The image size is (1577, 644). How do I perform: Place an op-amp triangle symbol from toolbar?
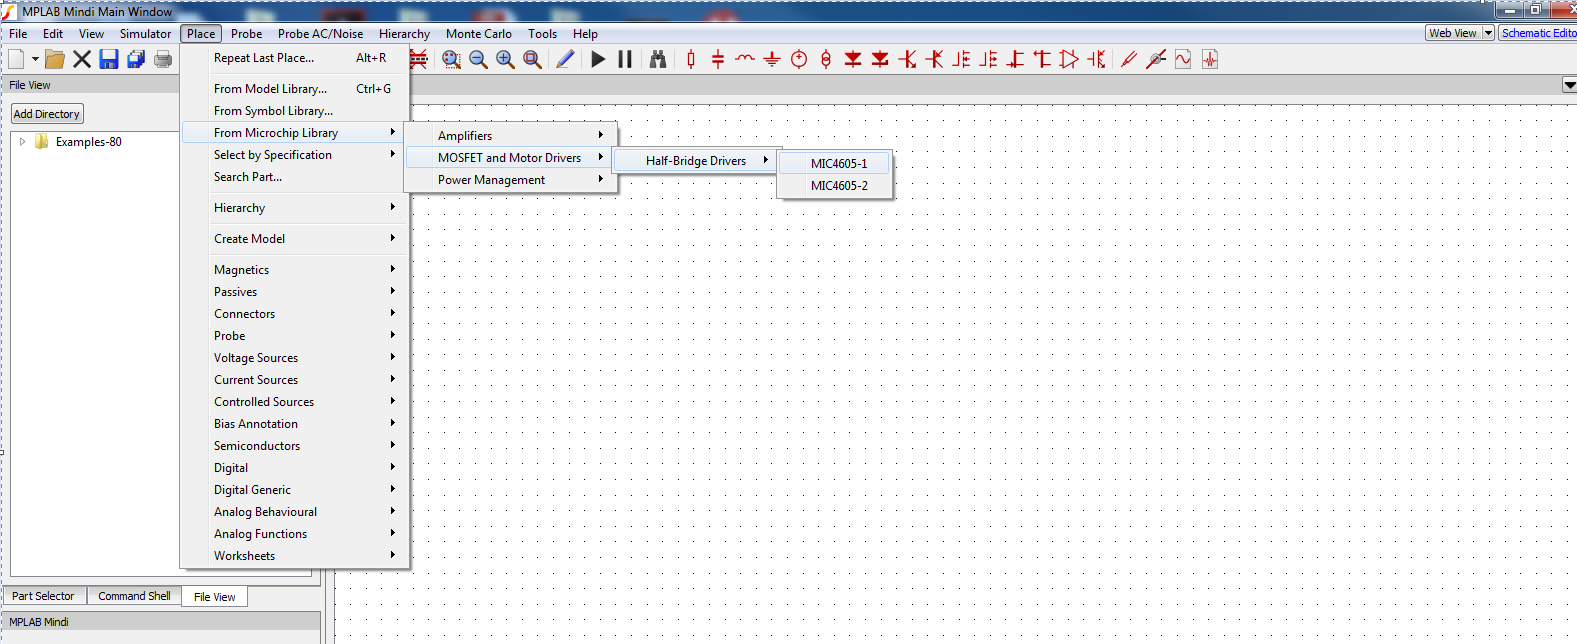(1069, 59)
